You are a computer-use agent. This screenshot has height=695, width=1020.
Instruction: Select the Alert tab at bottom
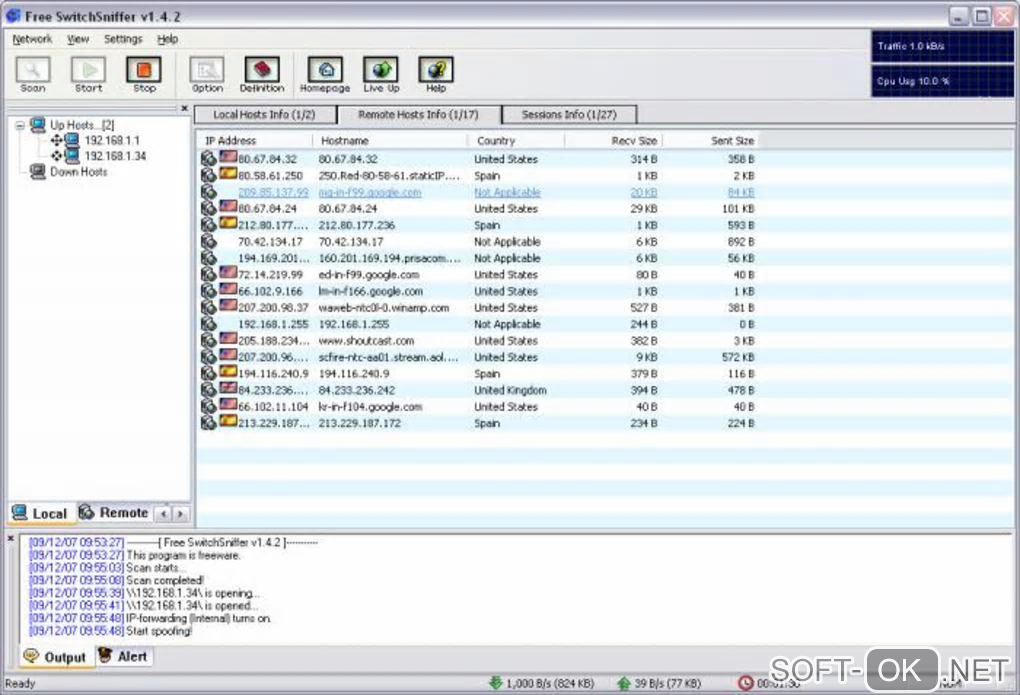pos(124,656)
